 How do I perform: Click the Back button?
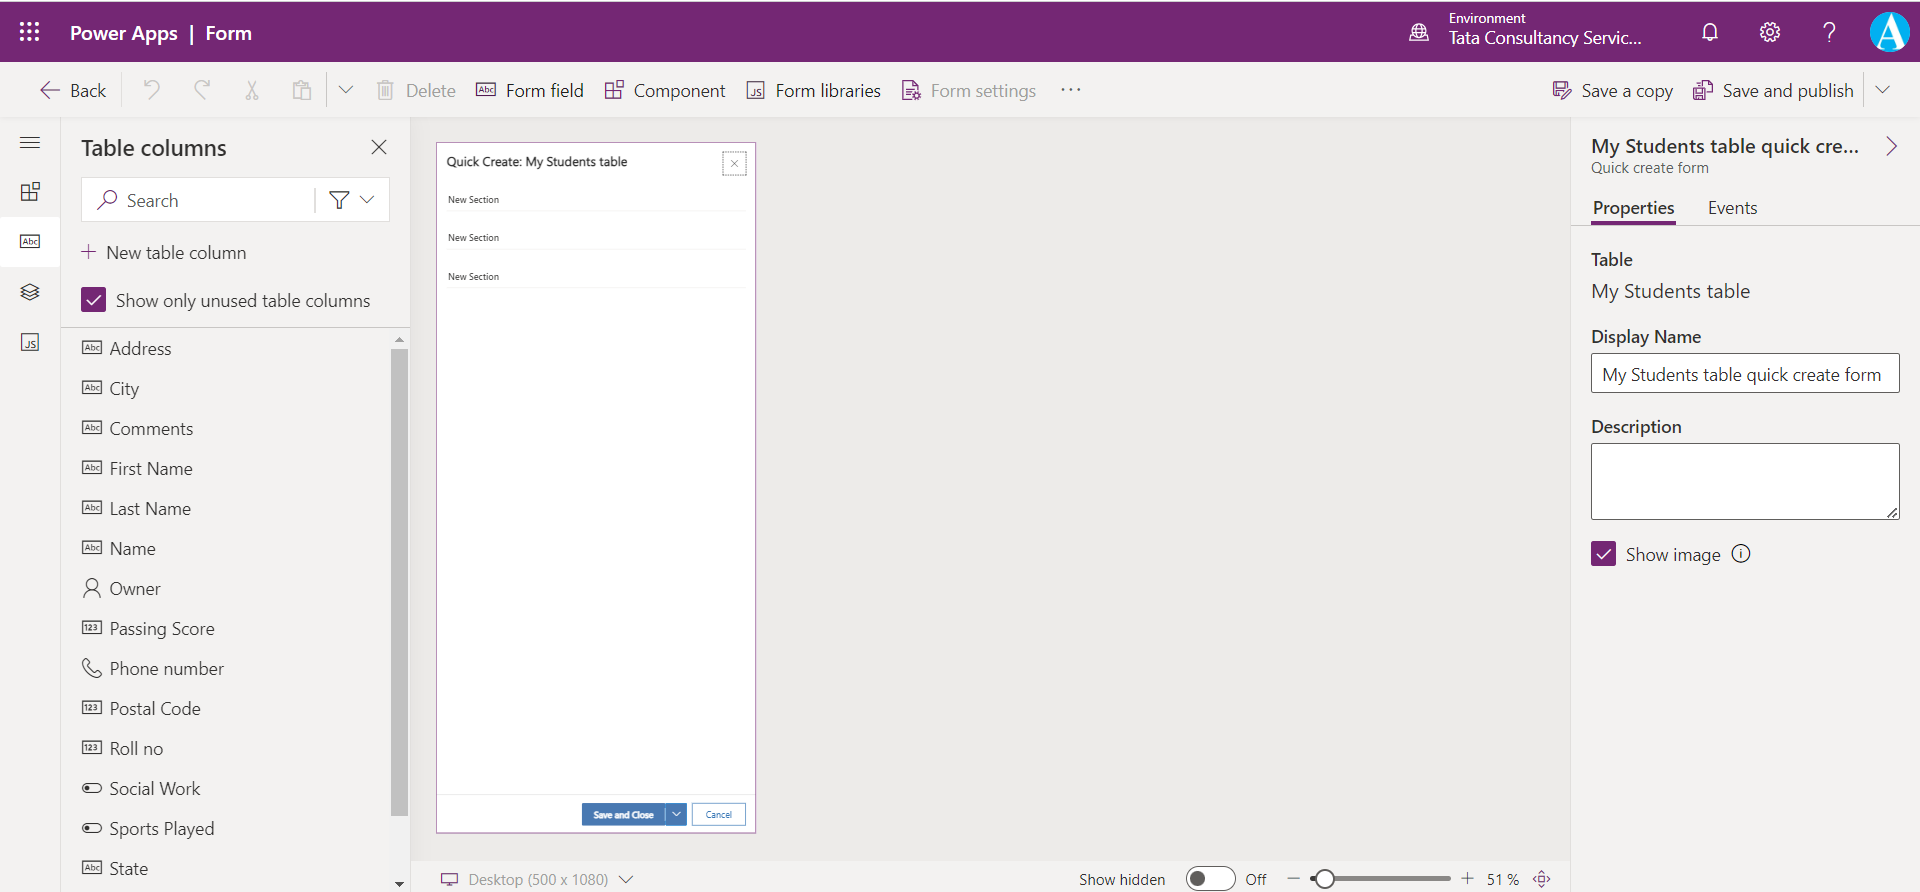click(73, 90)
